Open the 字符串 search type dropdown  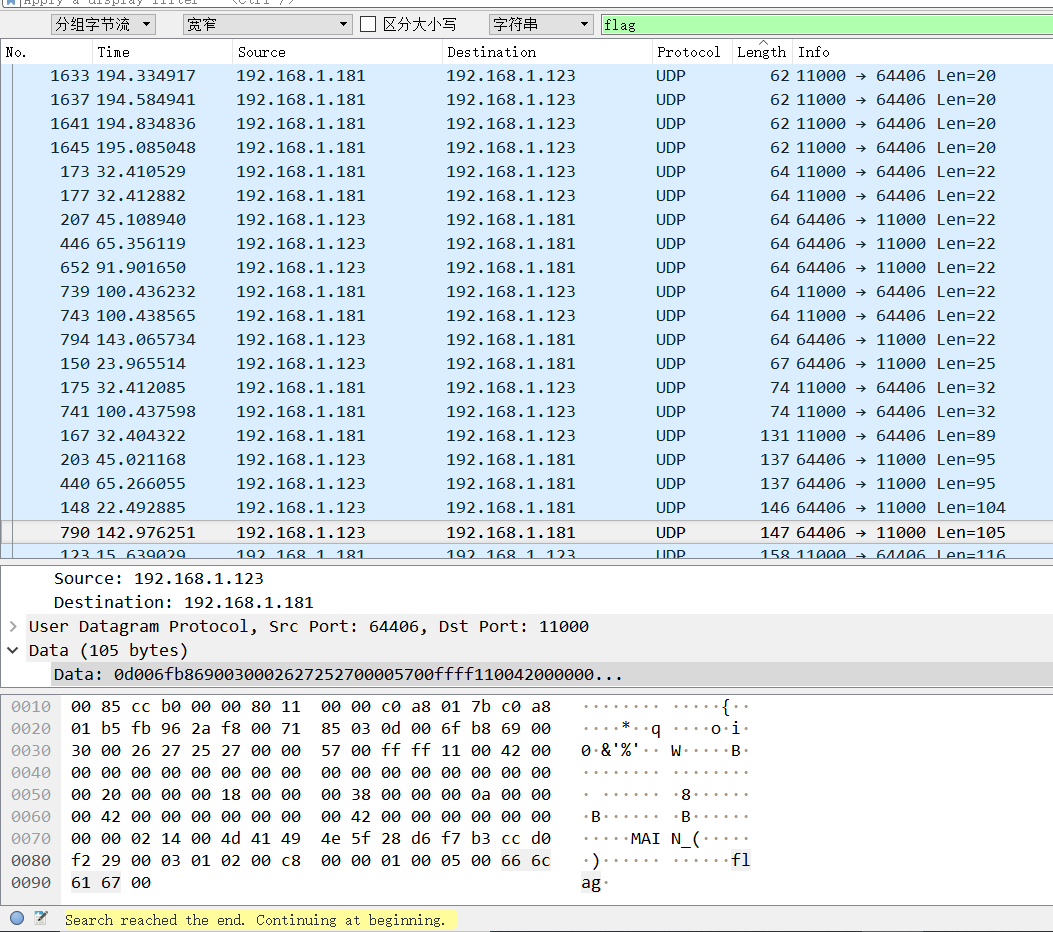[x=541, y=25]
